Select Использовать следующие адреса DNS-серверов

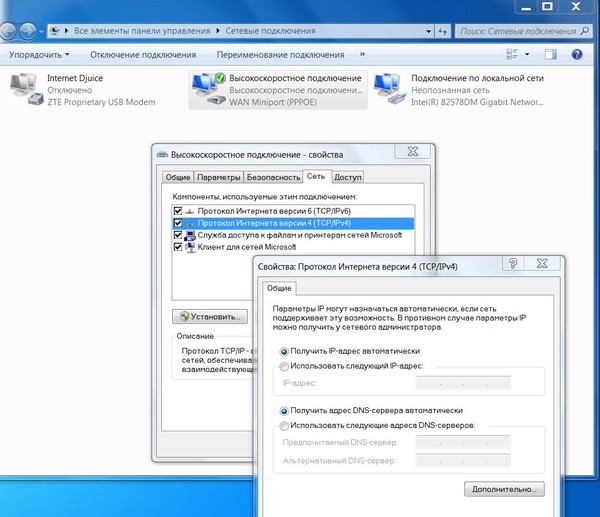(284, 426)
